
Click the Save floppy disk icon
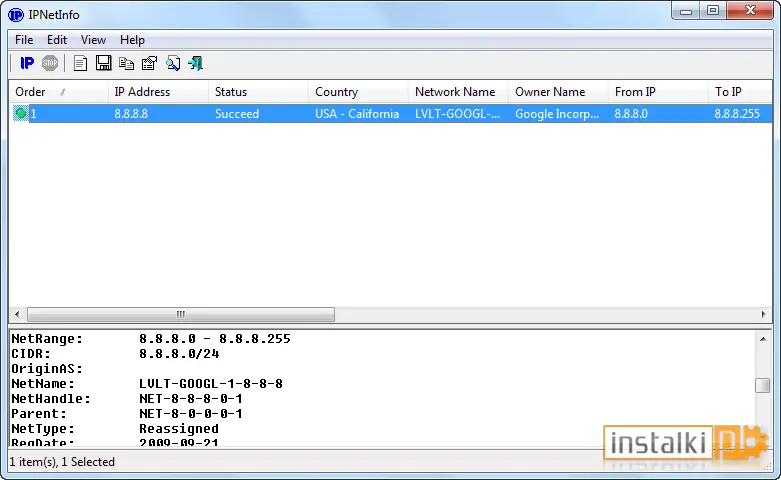104,63
